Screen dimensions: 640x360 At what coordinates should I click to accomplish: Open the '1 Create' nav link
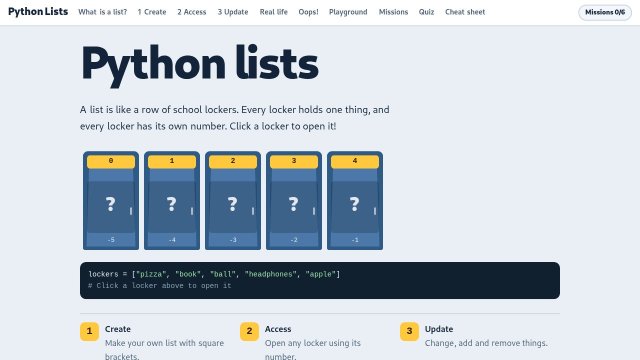[x=152, y=12]
